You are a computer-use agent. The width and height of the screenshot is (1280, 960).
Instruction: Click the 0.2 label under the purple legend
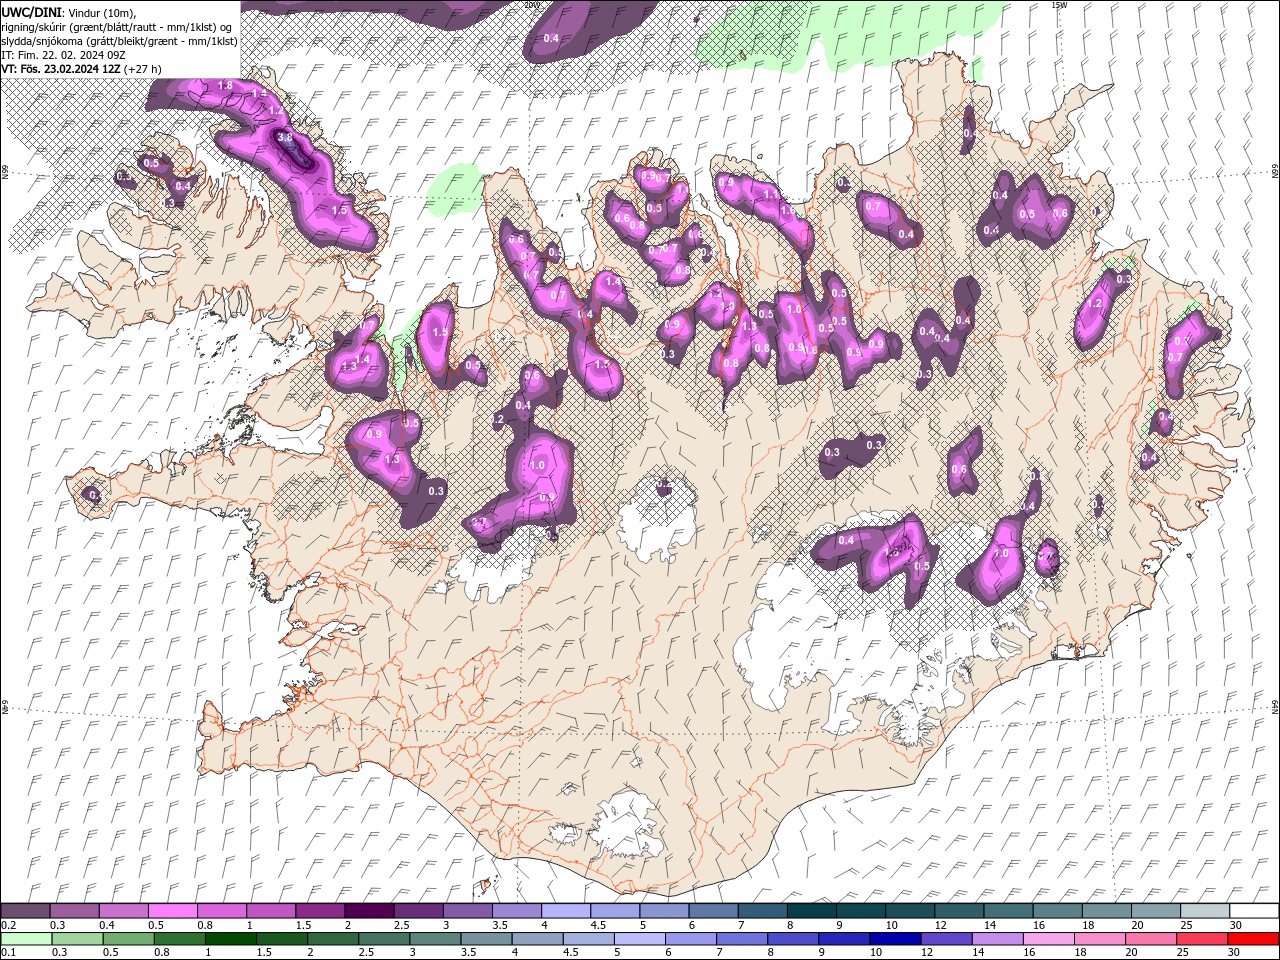coord(10,925)
